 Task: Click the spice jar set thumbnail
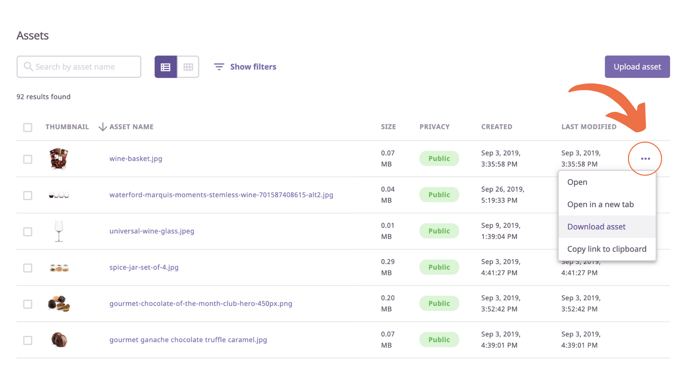tap(59, 267)
